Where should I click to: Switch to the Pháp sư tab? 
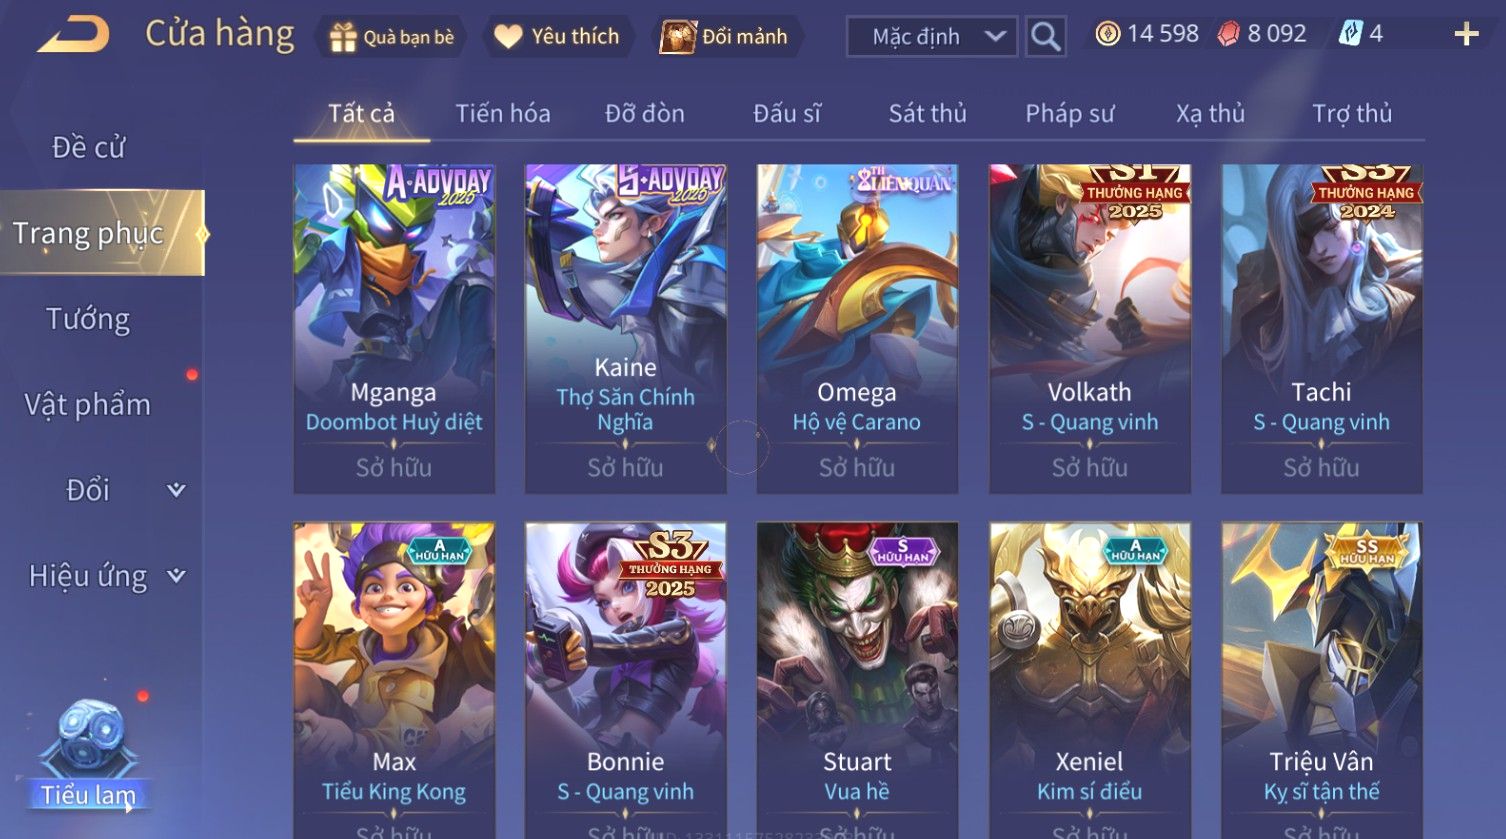click(x=1069, y=114)
